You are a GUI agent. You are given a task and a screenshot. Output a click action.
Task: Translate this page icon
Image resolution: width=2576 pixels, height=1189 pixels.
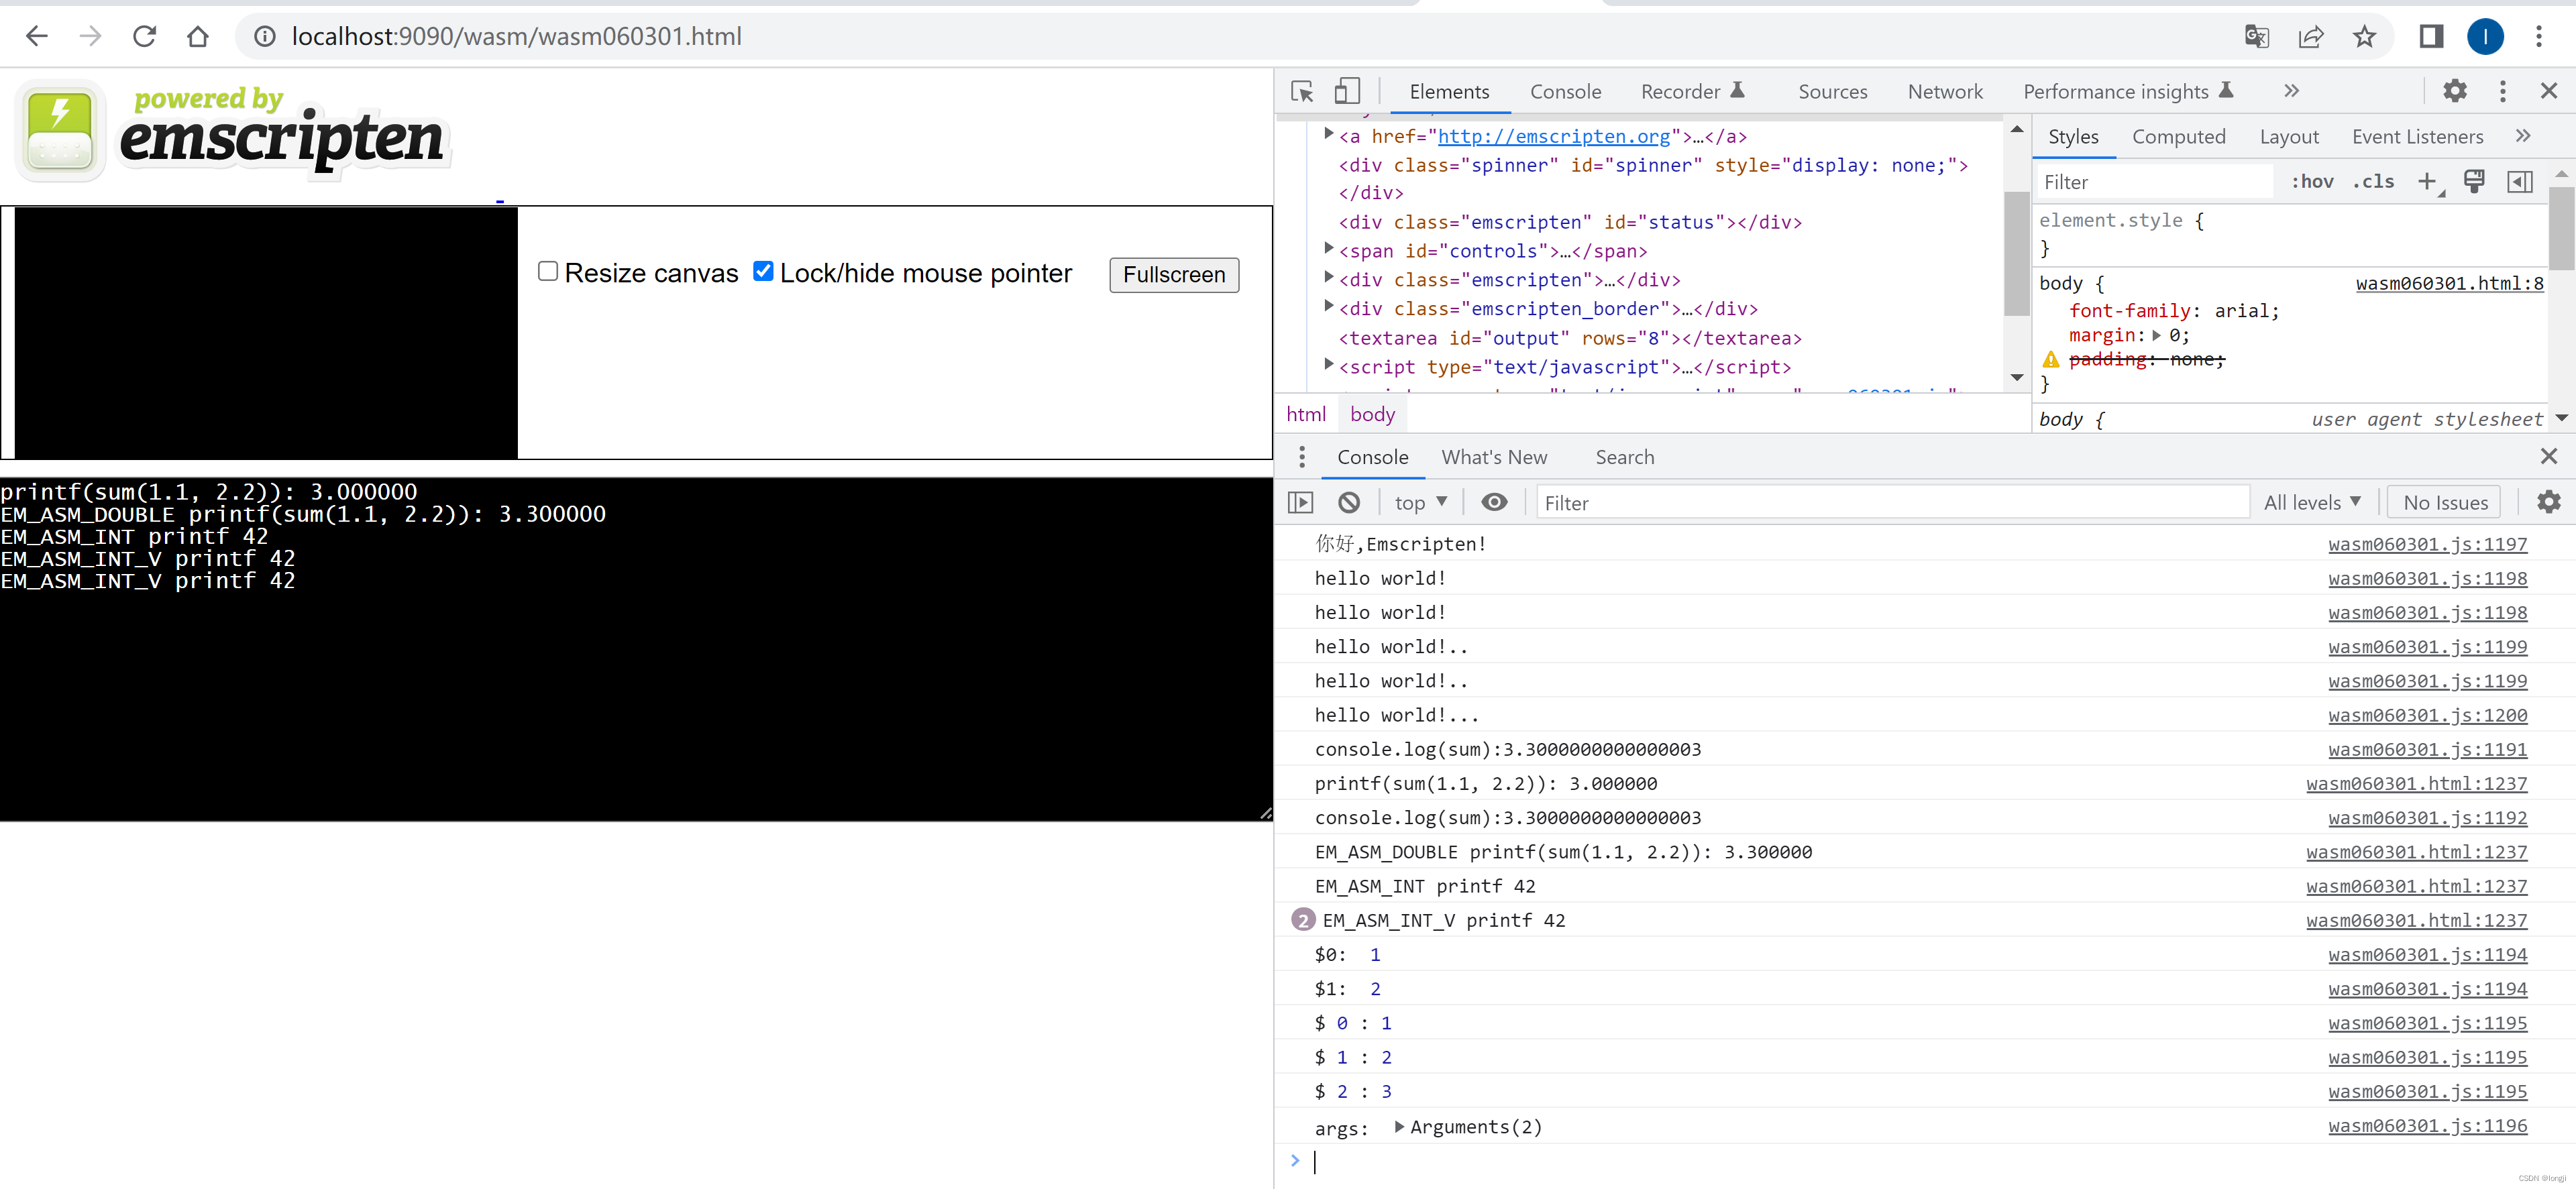tap(2257, 37)
